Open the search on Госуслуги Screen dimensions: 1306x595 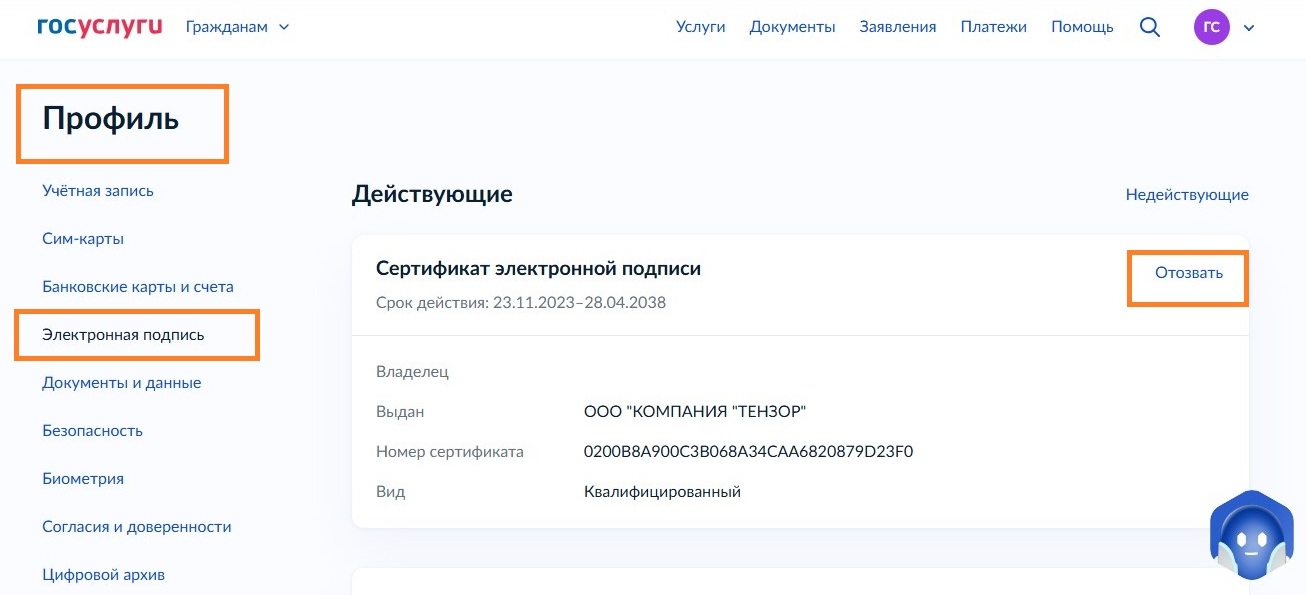1149,27
